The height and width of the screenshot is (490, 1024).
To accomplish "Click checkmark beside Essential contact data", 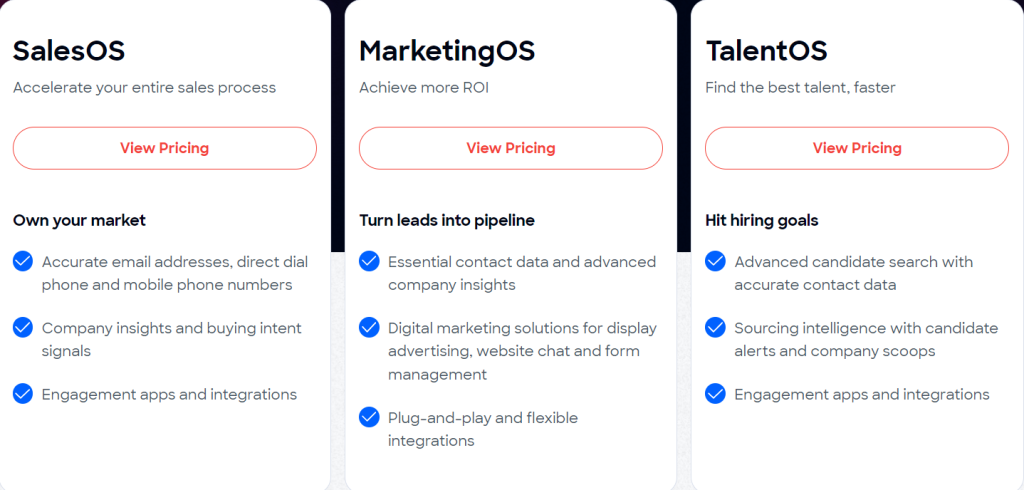I will (369, 261).
